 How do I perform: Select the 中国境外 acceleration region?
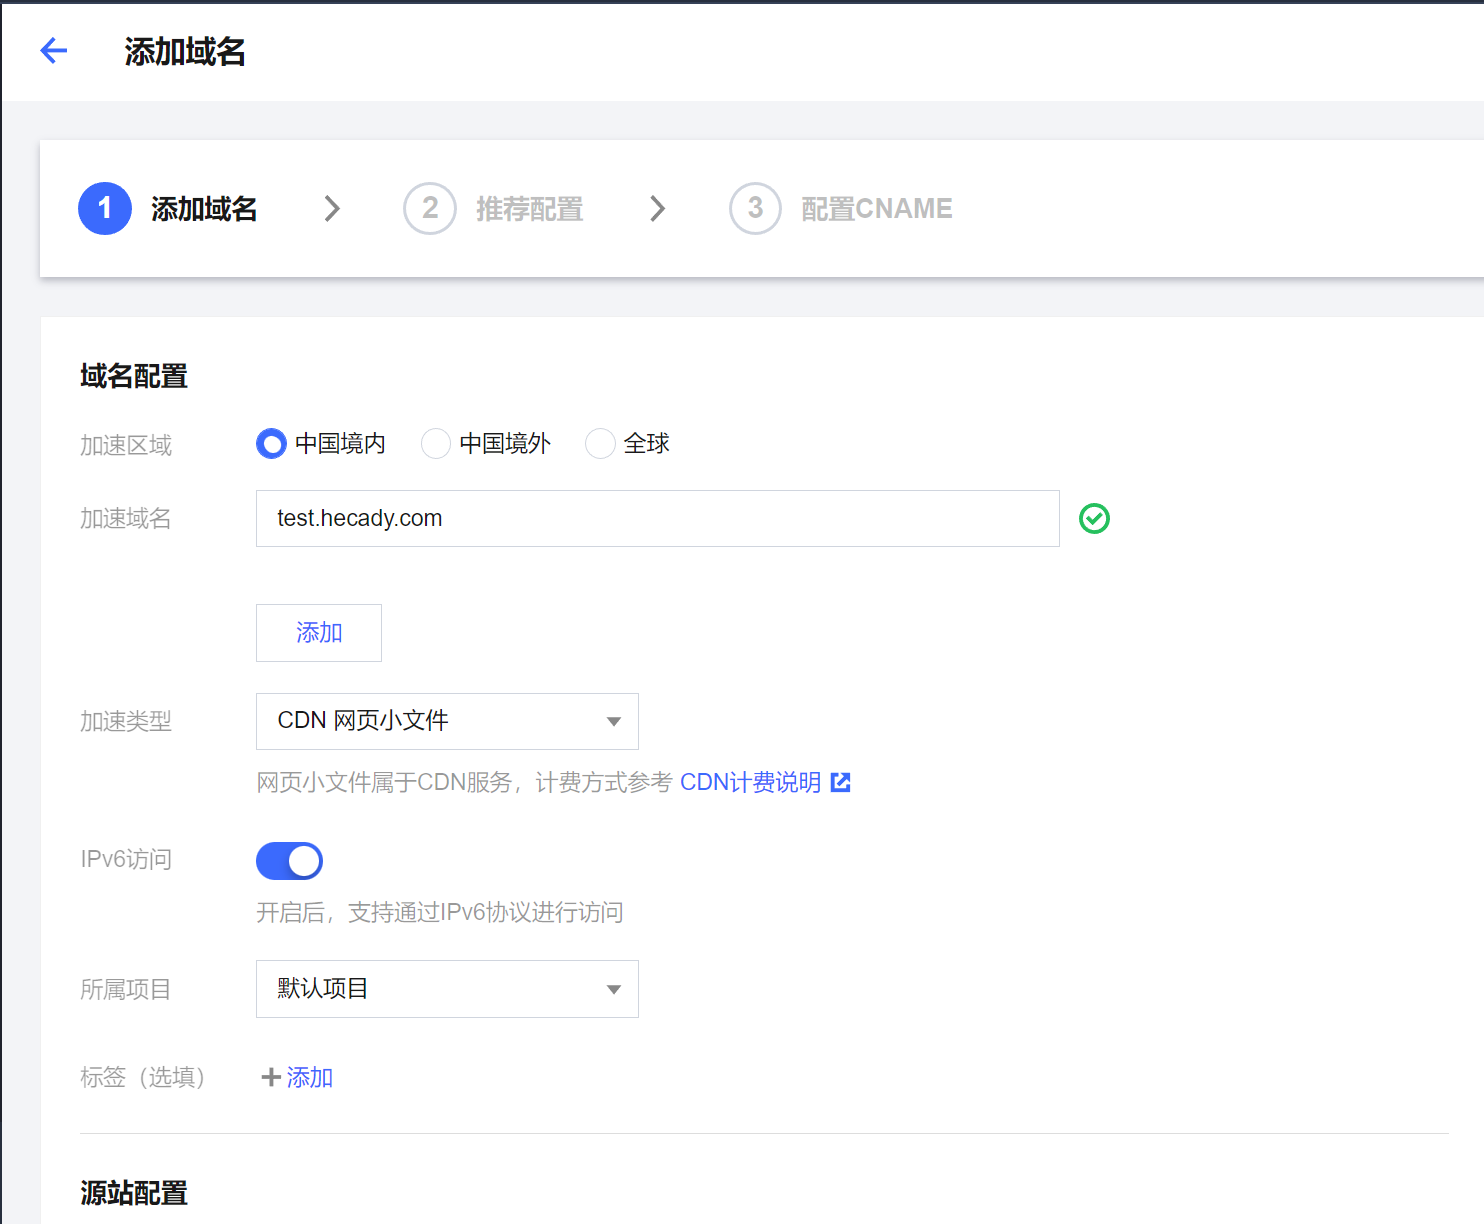click(436, 443)
